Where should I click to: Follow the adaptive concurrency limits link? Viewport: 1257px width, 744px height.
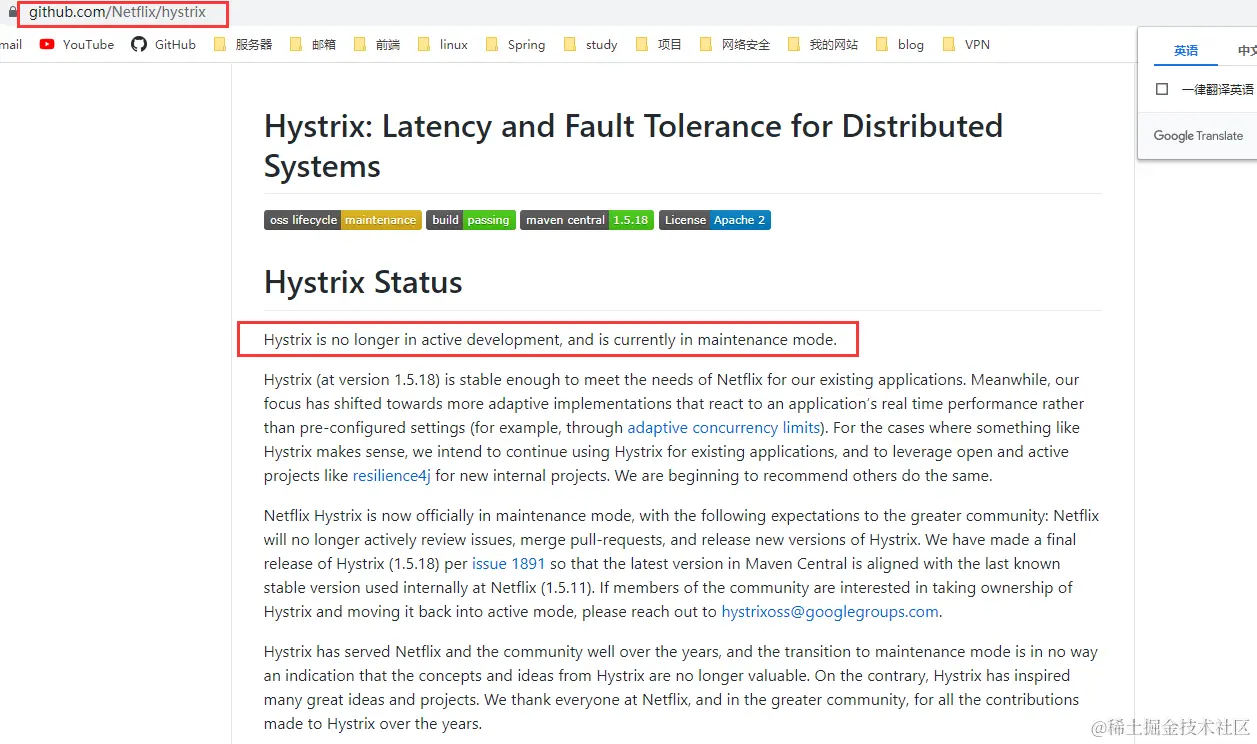[x=724, y=427]
